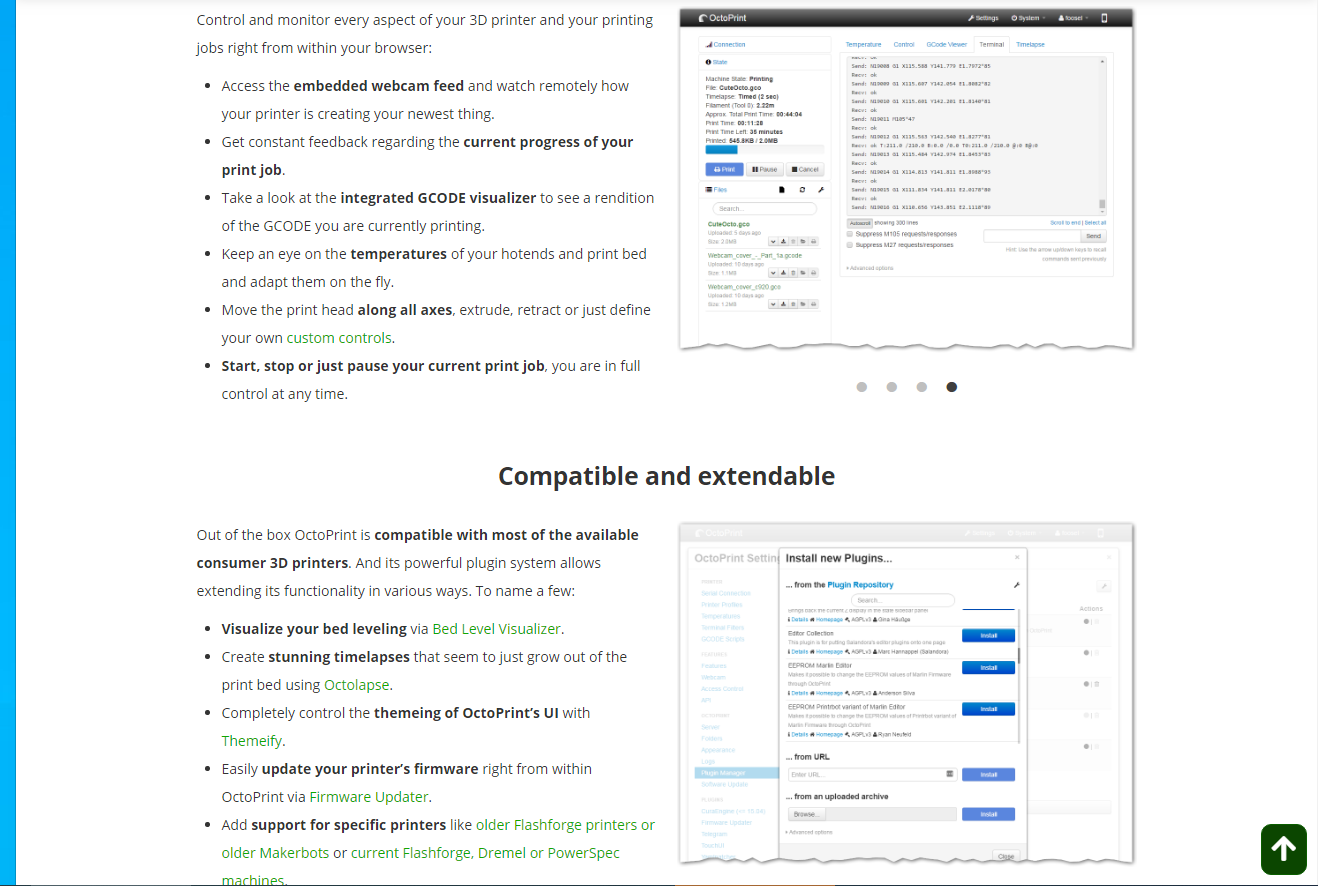Click the wrench icon beside Plugin Repository
Image resolution: width=1318 pixels, height=886 pixels.
[x=1016, y=585]
